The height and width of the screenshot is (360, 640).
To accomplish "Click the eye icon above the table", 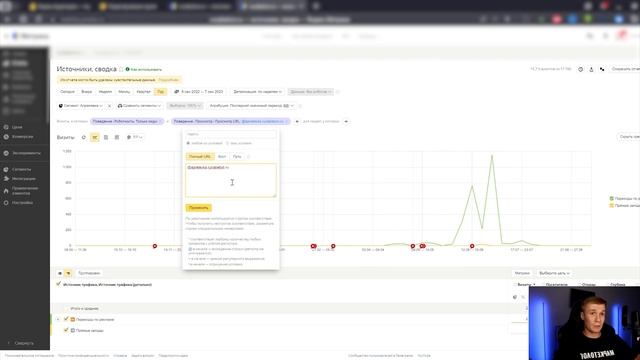I will pyautogui.click(x=60, y=273).
